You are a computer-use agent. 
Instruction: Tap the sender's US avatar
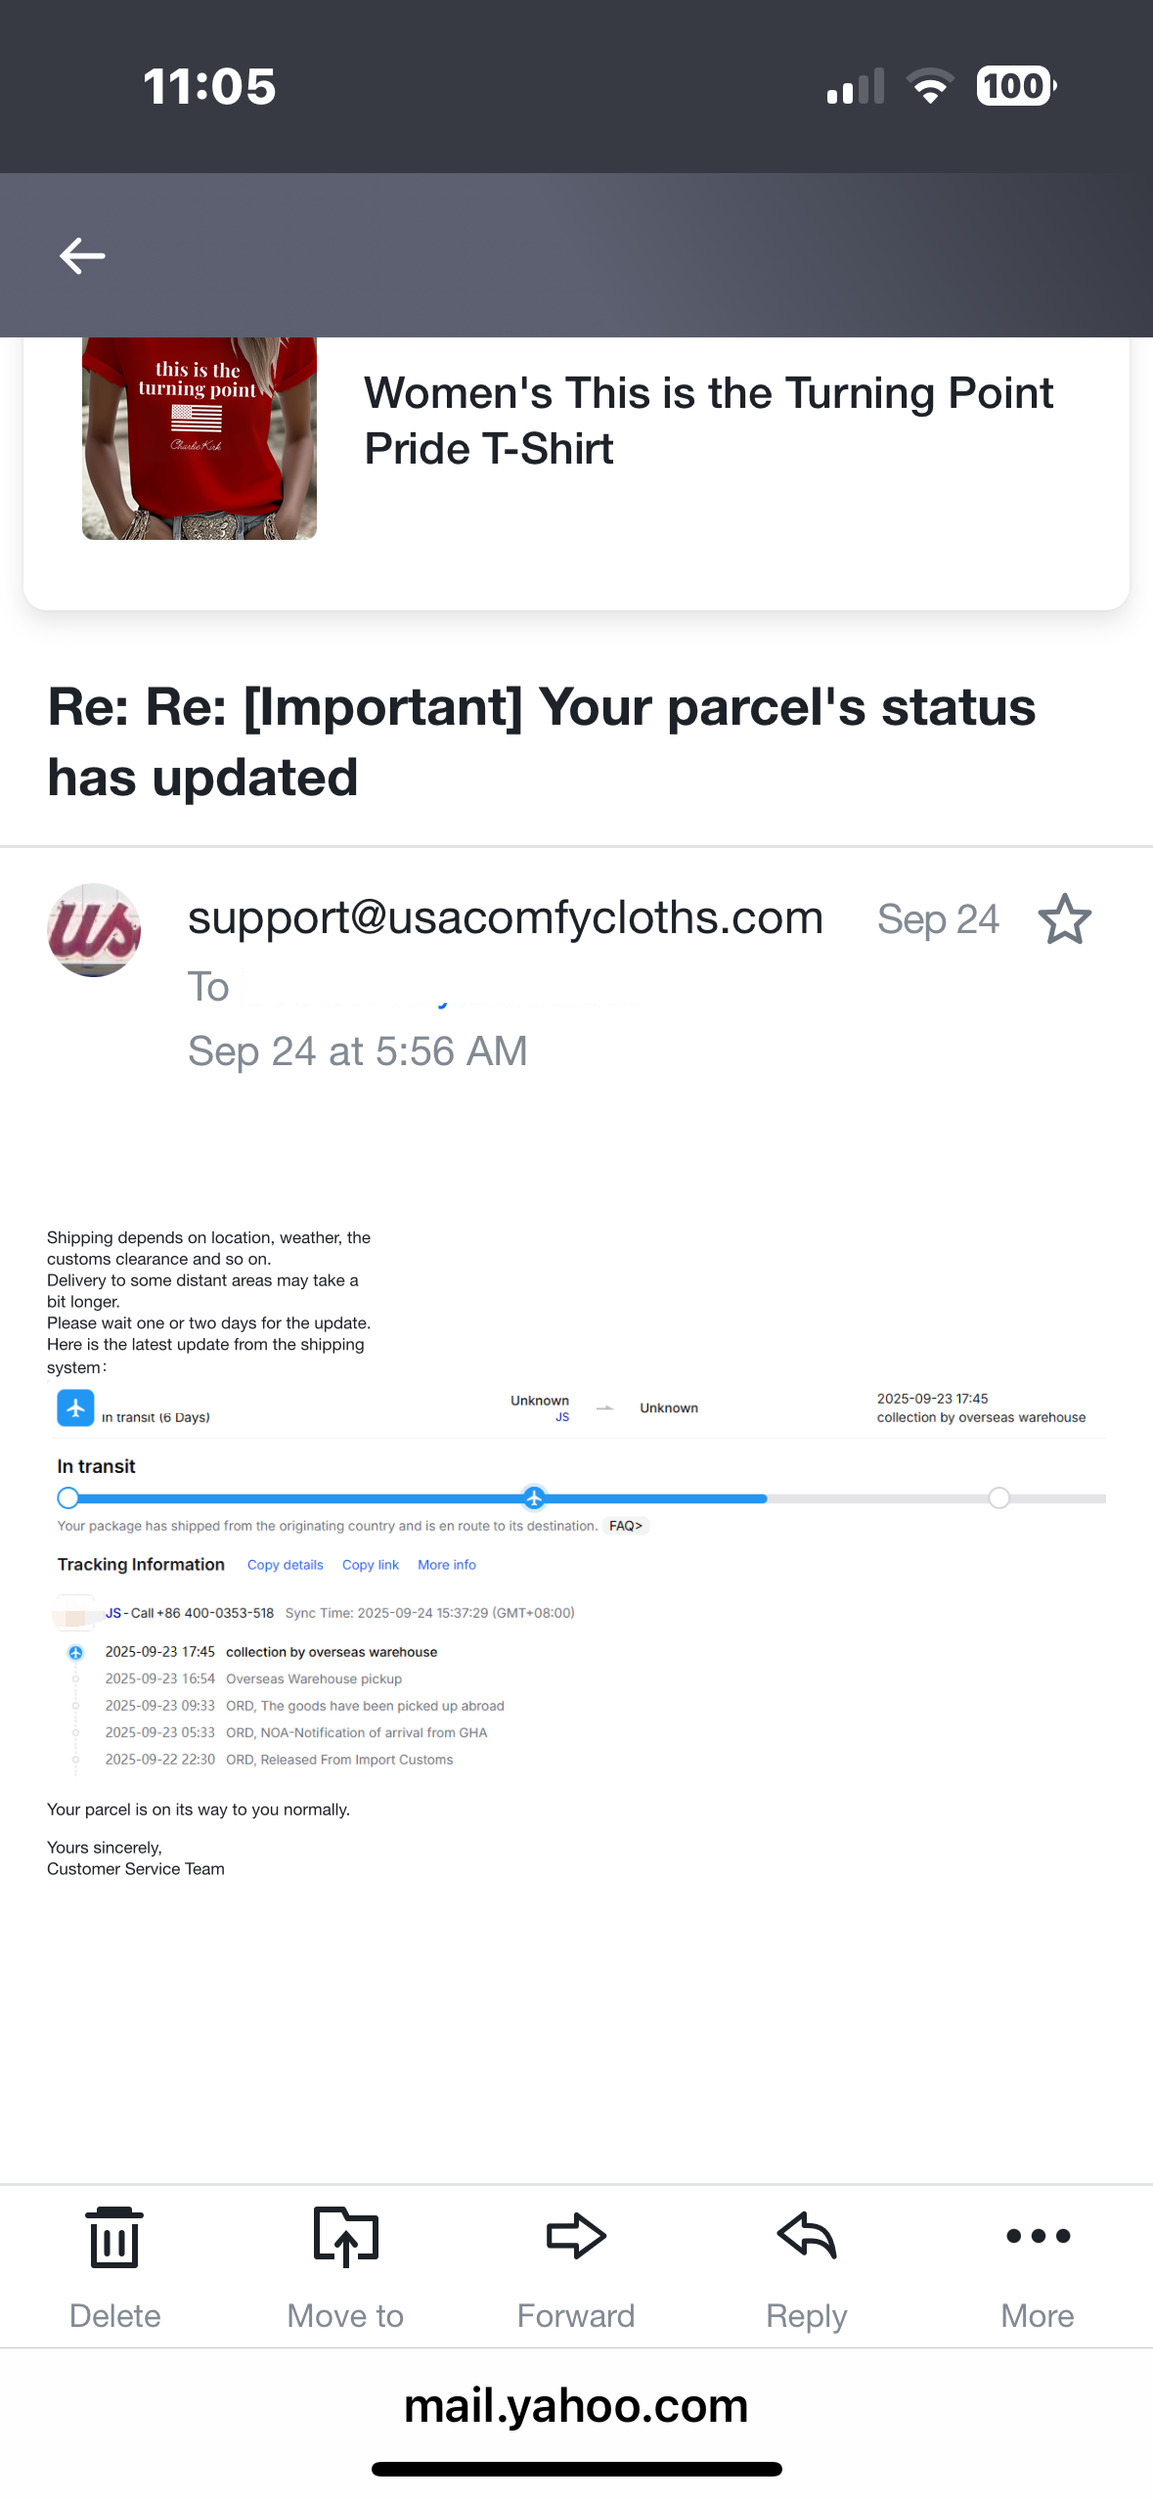[94, 930]
